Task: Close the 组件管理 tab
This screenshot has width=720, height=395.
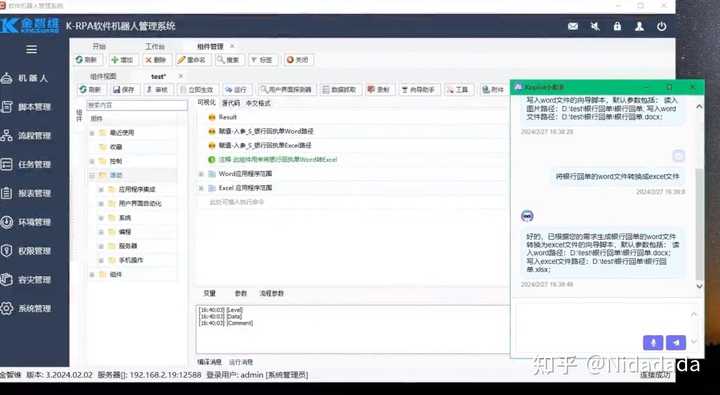Action: (232, 46)
